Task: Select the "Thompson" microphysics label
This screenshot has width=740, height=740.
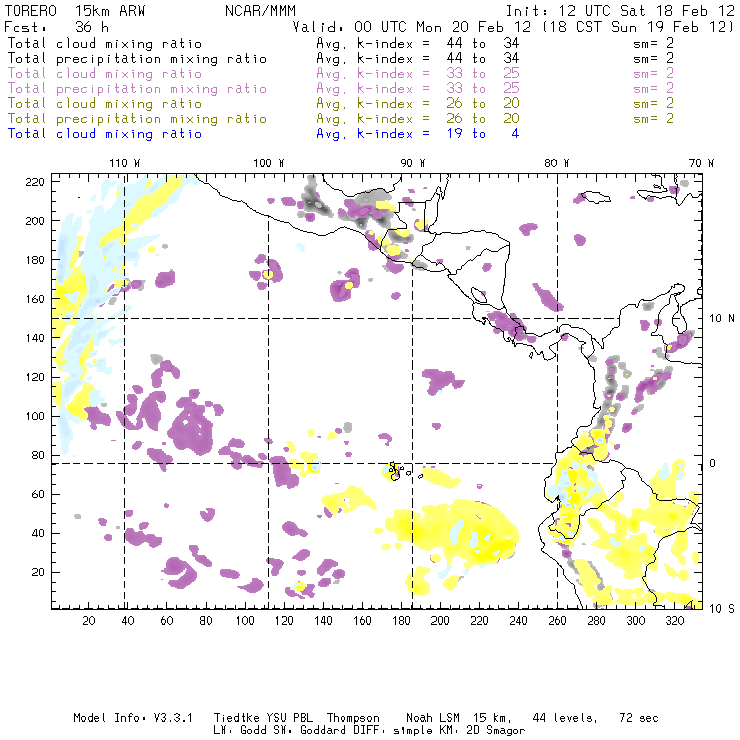Action: (353, 718)
